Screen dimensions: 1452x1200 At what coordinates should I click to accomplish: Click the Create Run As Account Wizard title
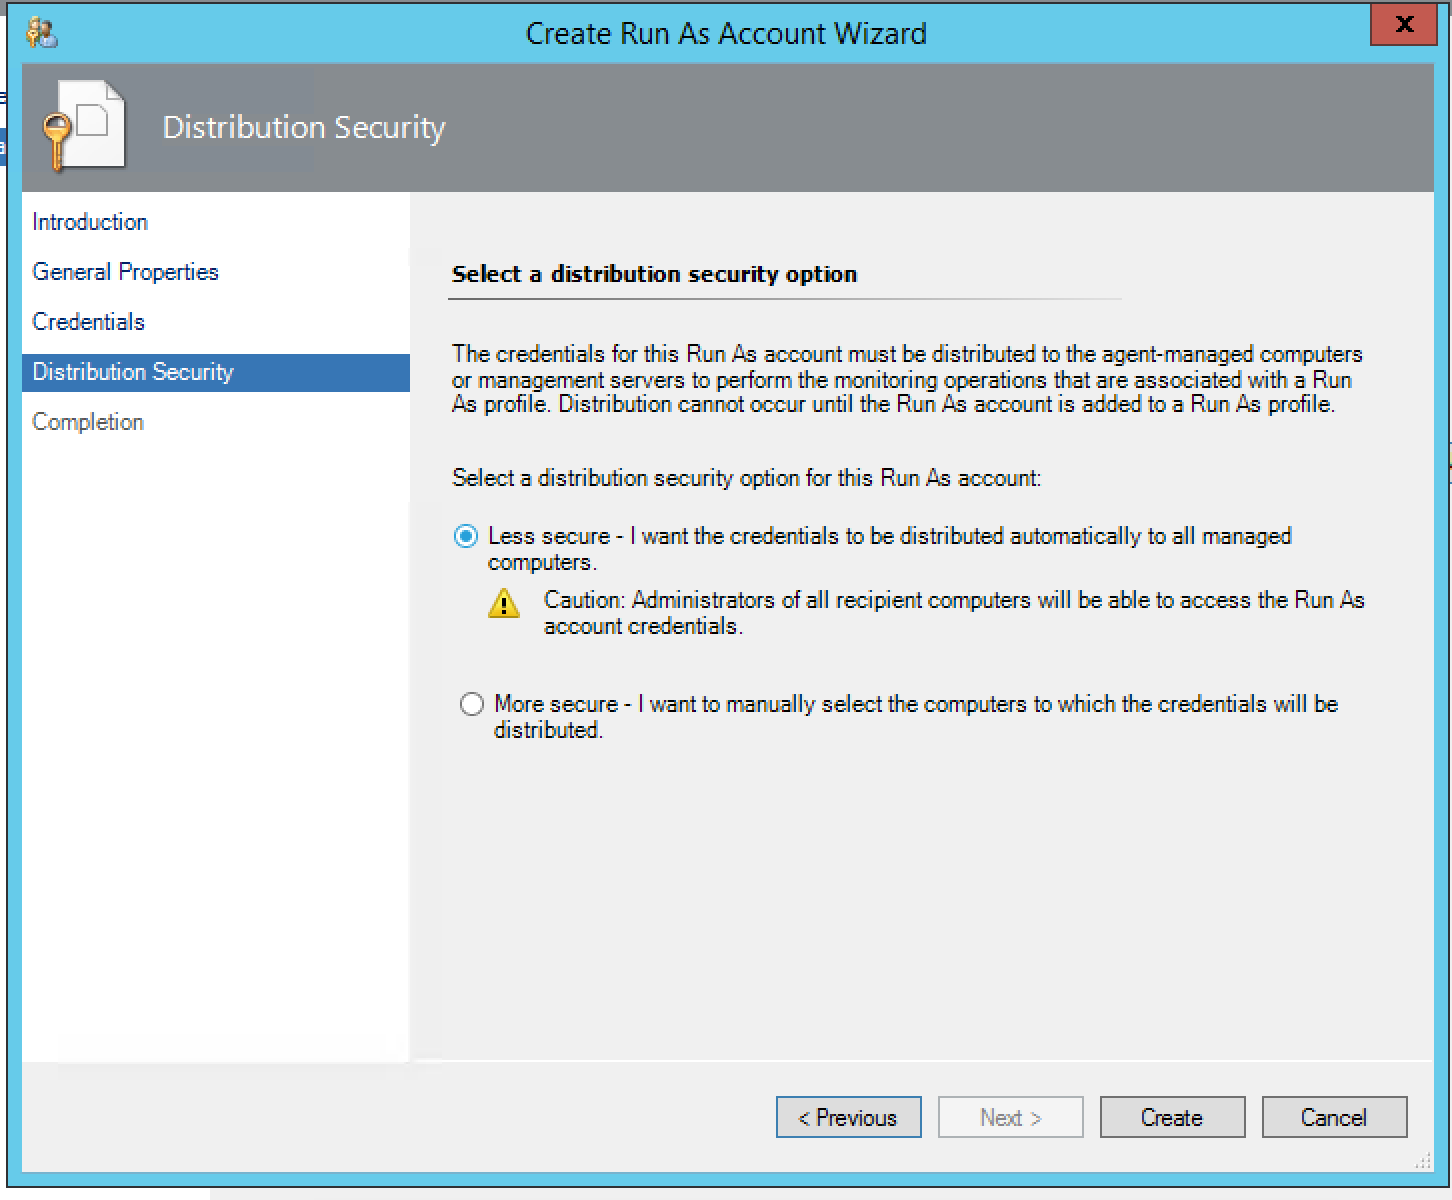(x=726, y=33)
